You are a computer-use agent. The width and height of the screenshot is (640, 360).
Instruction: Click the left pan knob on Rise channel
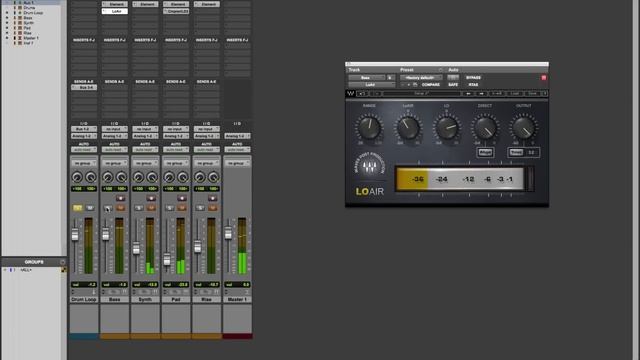point(200,177)
